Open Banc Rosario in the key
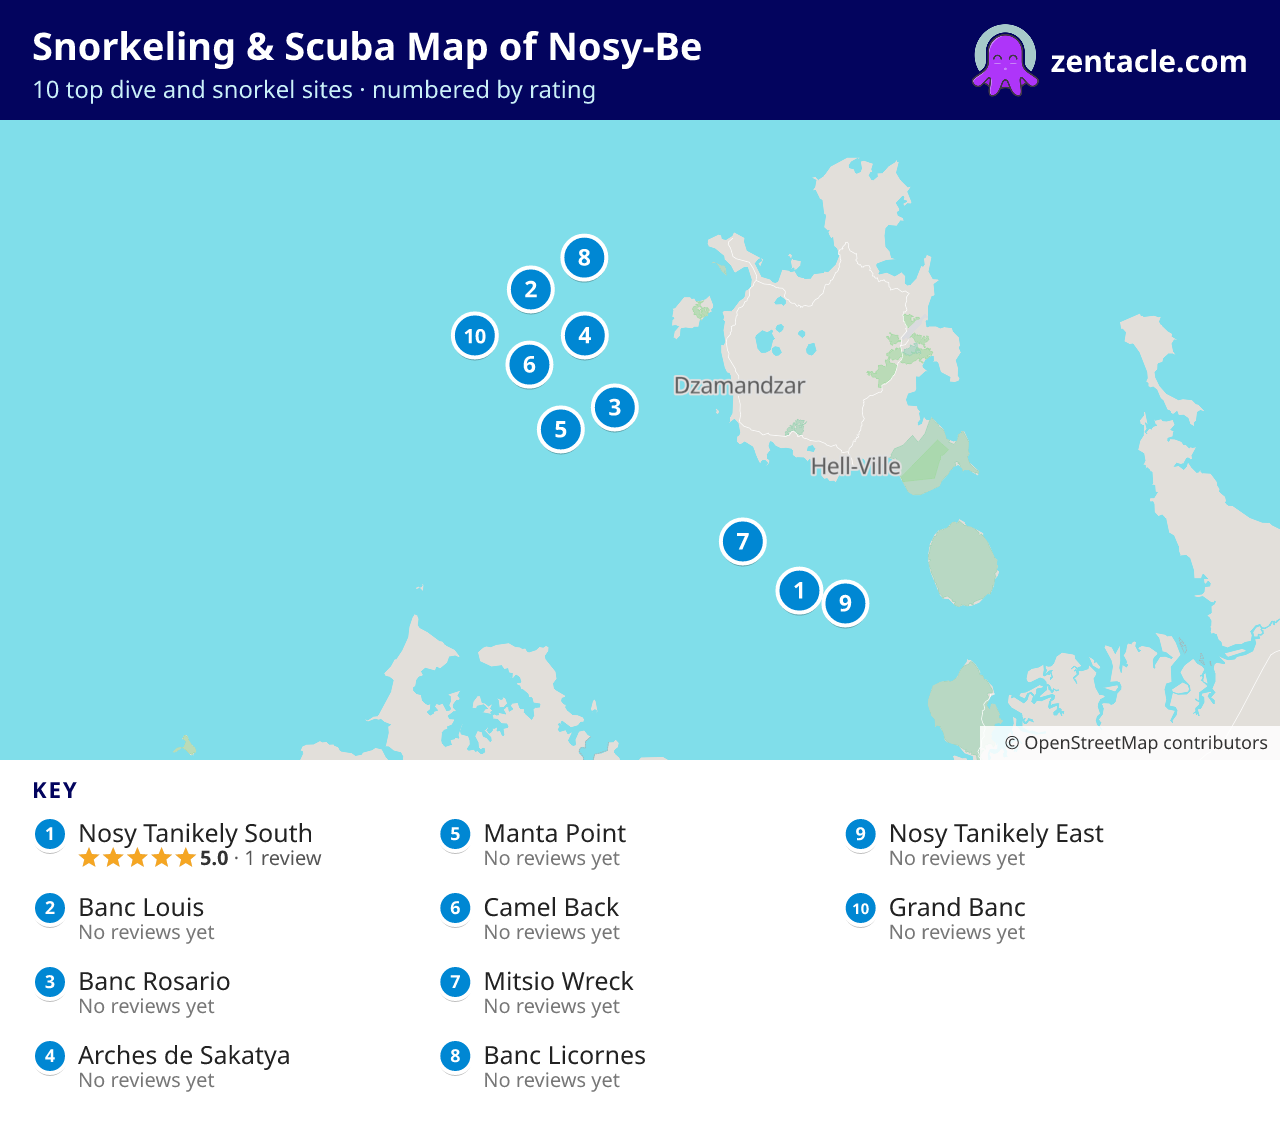The image size is (1280, 1130). click(154, 981)
